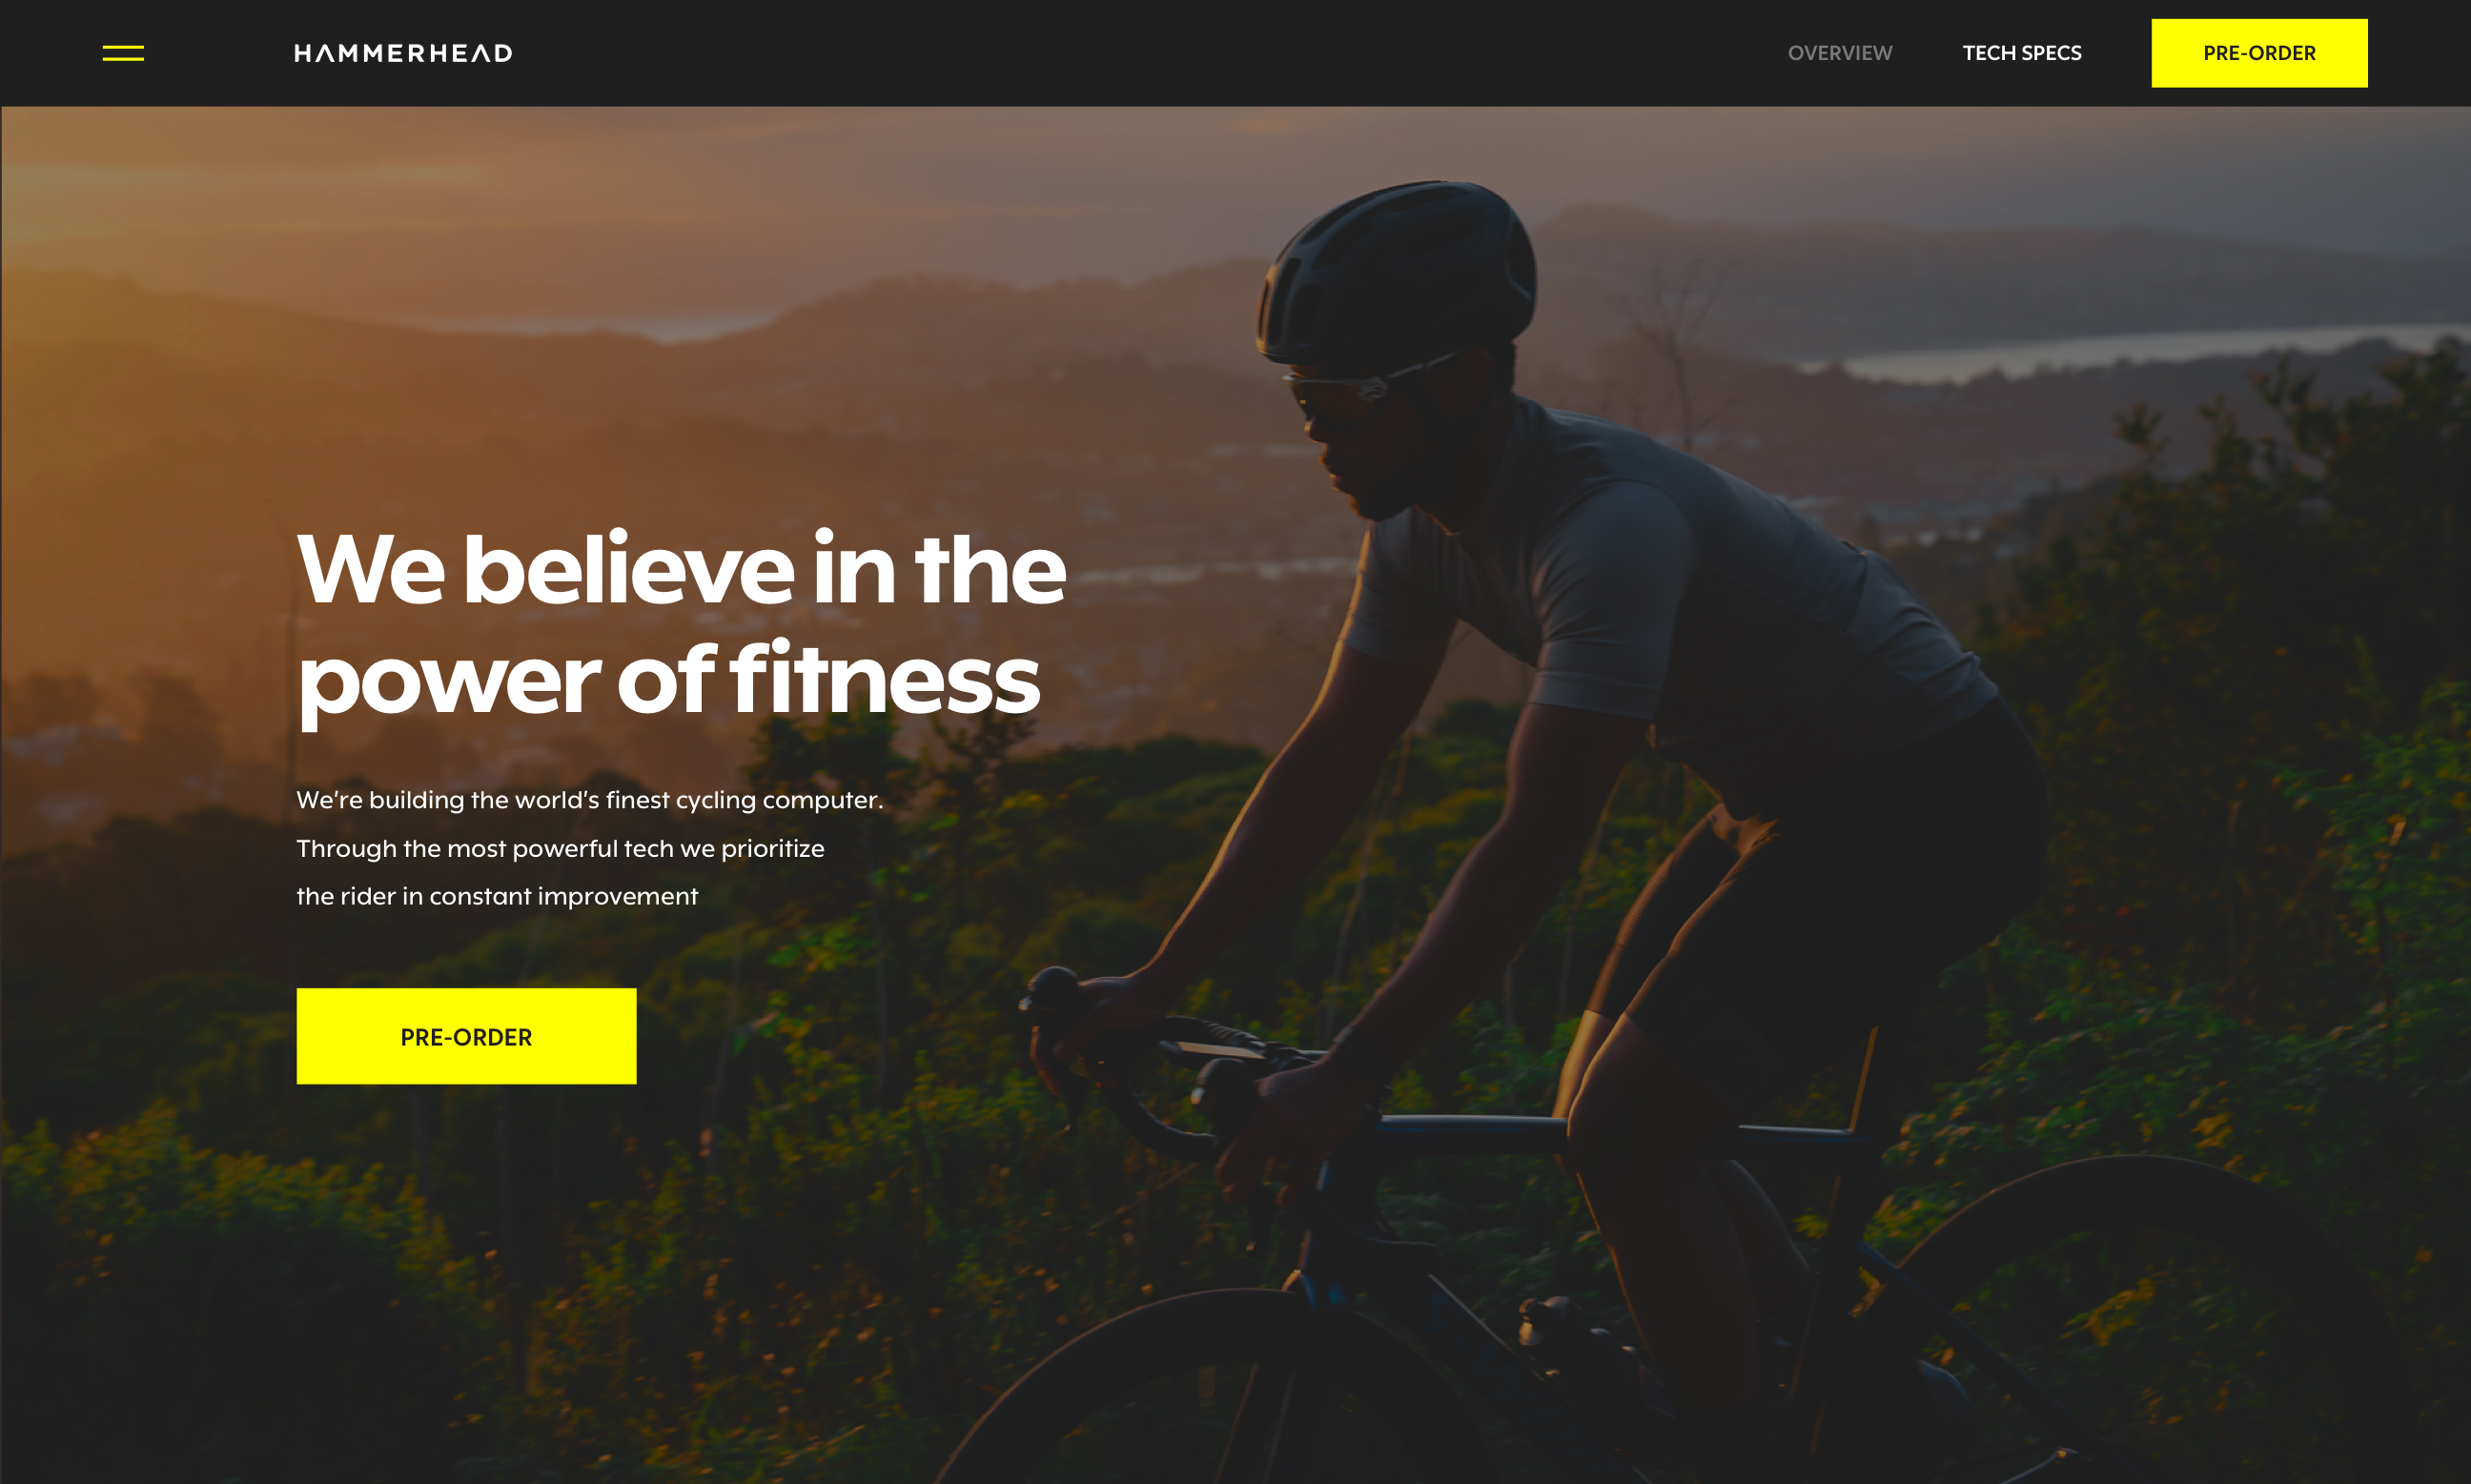Click the cyclist's sunglasses in the photo
This screenshot has width=2471, height=1484.
point(1350,390)
